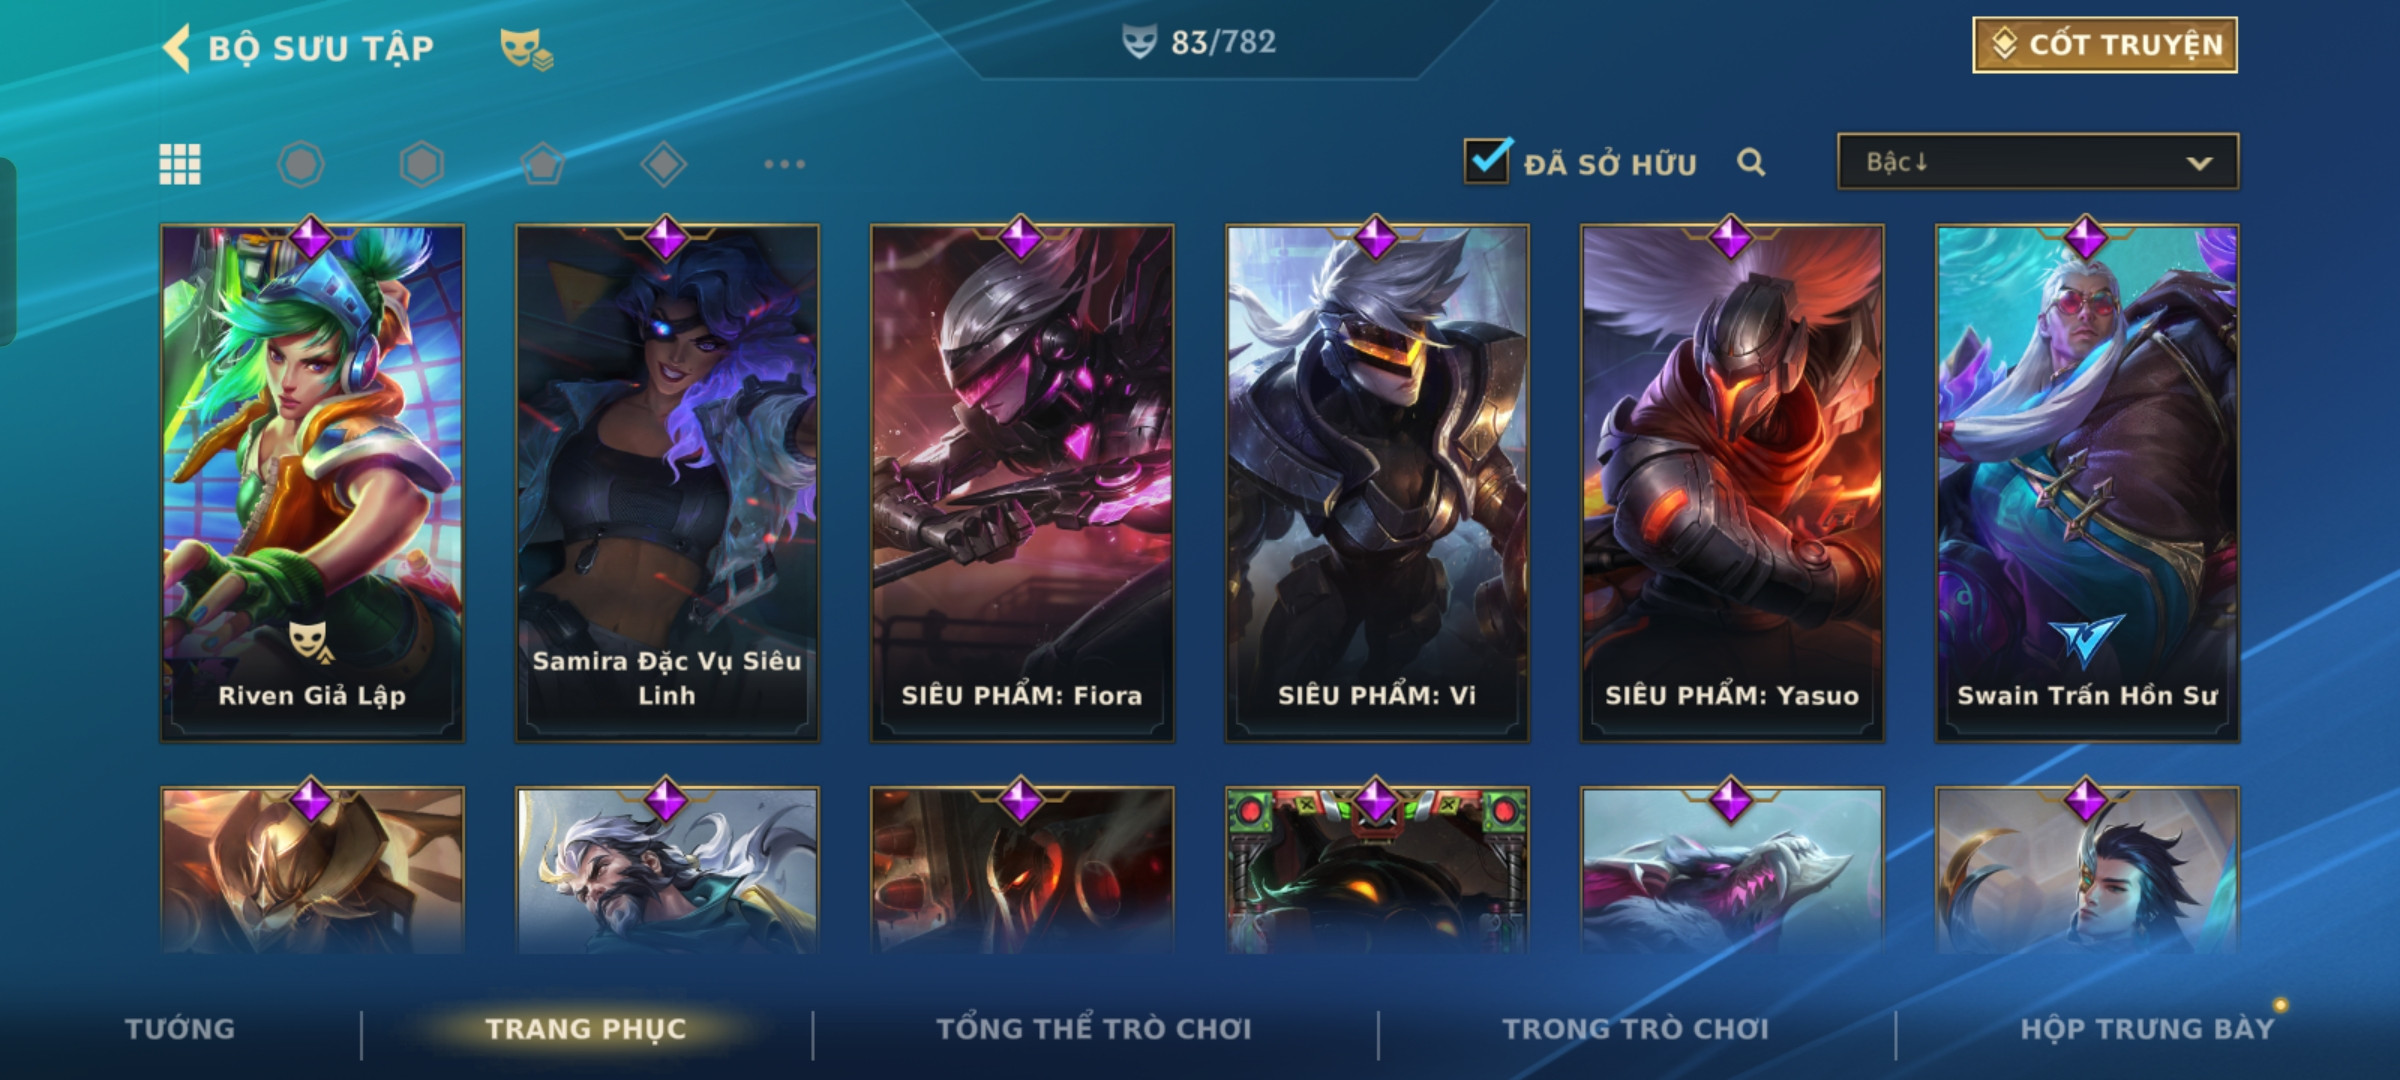The width and height of the screenshot is (2400, 1080).
Task: Filter by the circular rarity tier icon
Action: 301,164
